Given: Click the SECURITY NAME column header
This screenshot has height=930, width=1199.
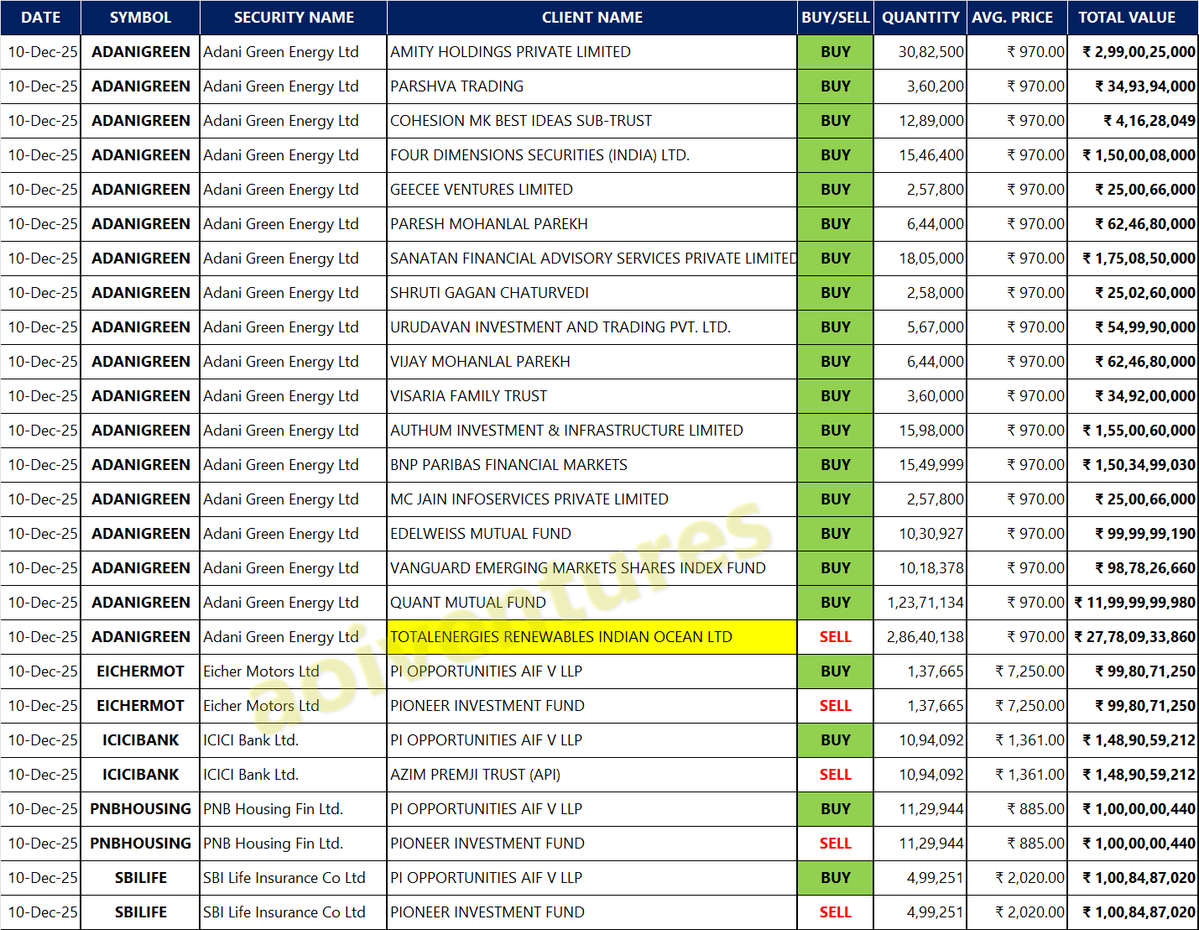Looking at the screenshot, I should (294, 18).
